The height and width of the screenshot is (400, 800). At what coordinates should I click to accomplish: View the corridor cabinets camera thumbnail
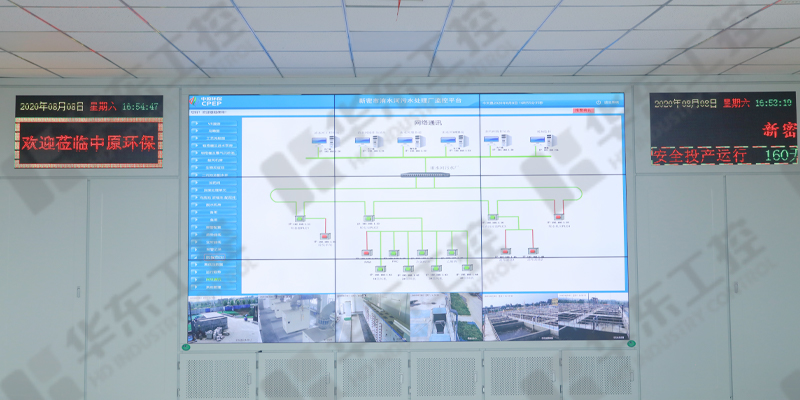372,317
